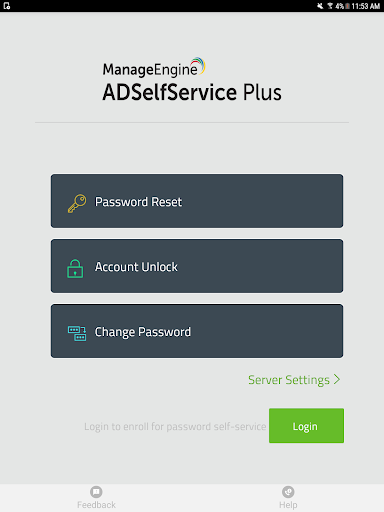The width and height of the screenshot is (384, 512).
Task: Click the ADSelfService Plus title text
Action: coord(192,92)
